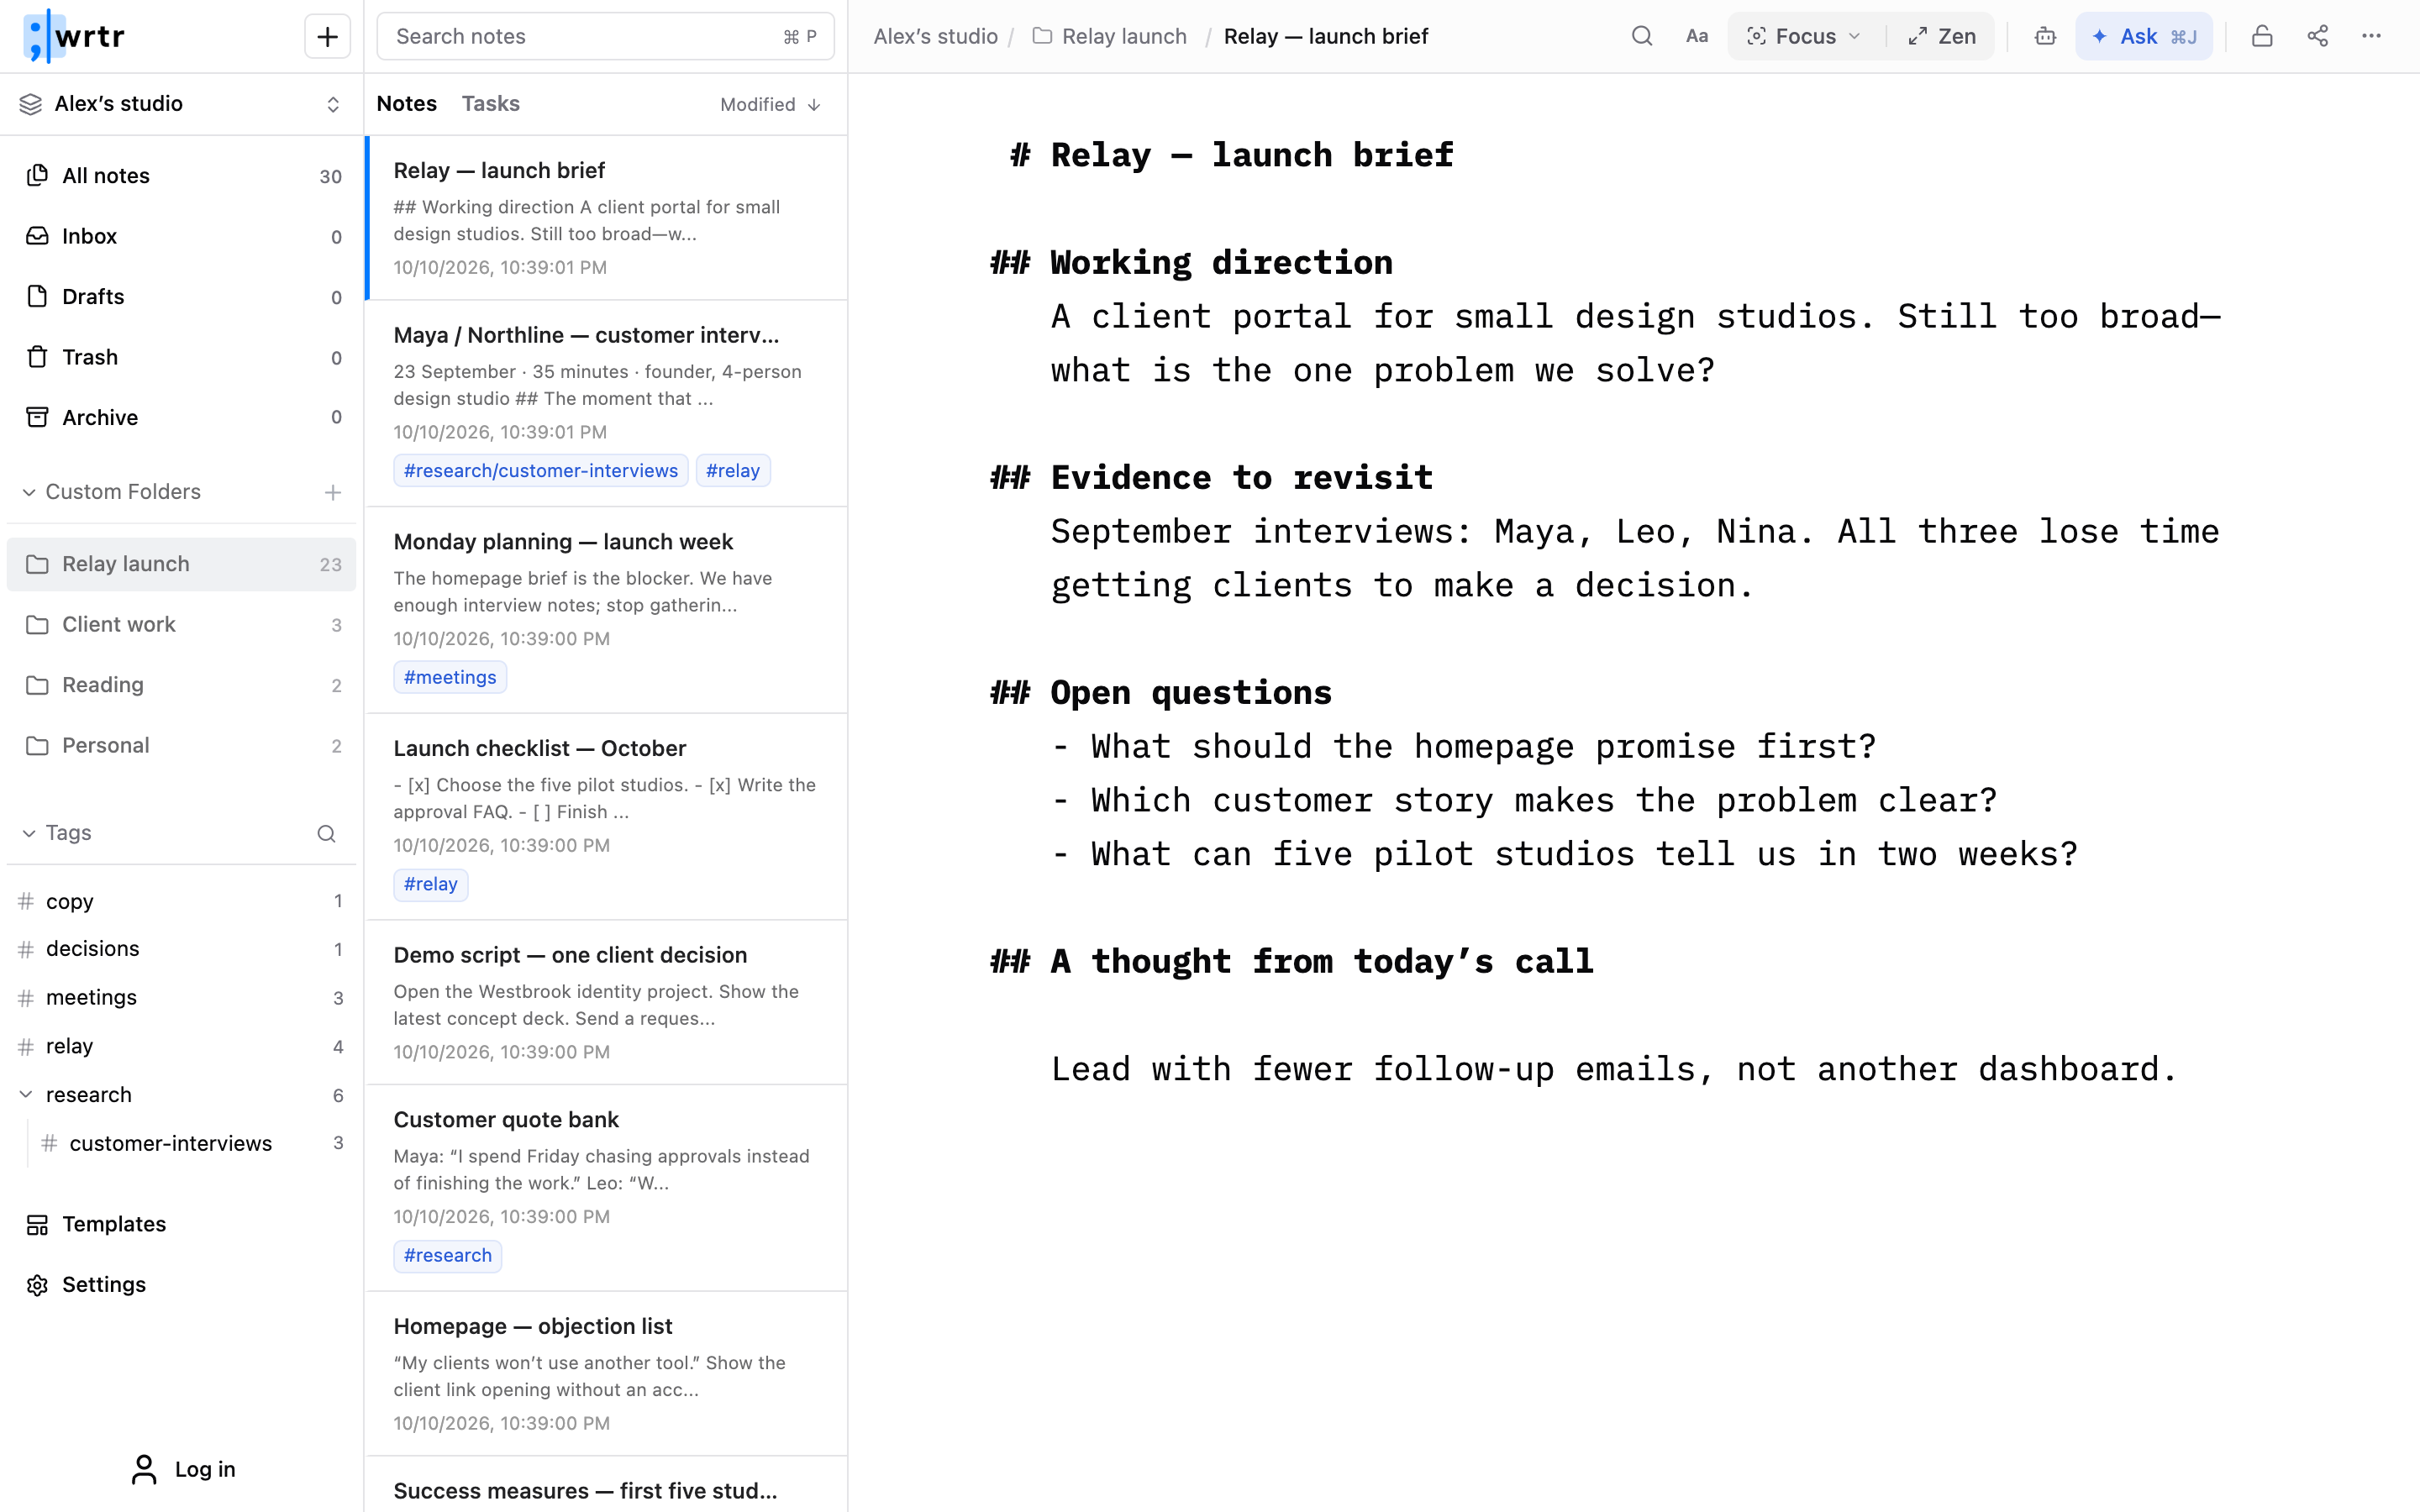
Task: Open the Reading folder
Action: pyautogui.click(x=182, y=685)
